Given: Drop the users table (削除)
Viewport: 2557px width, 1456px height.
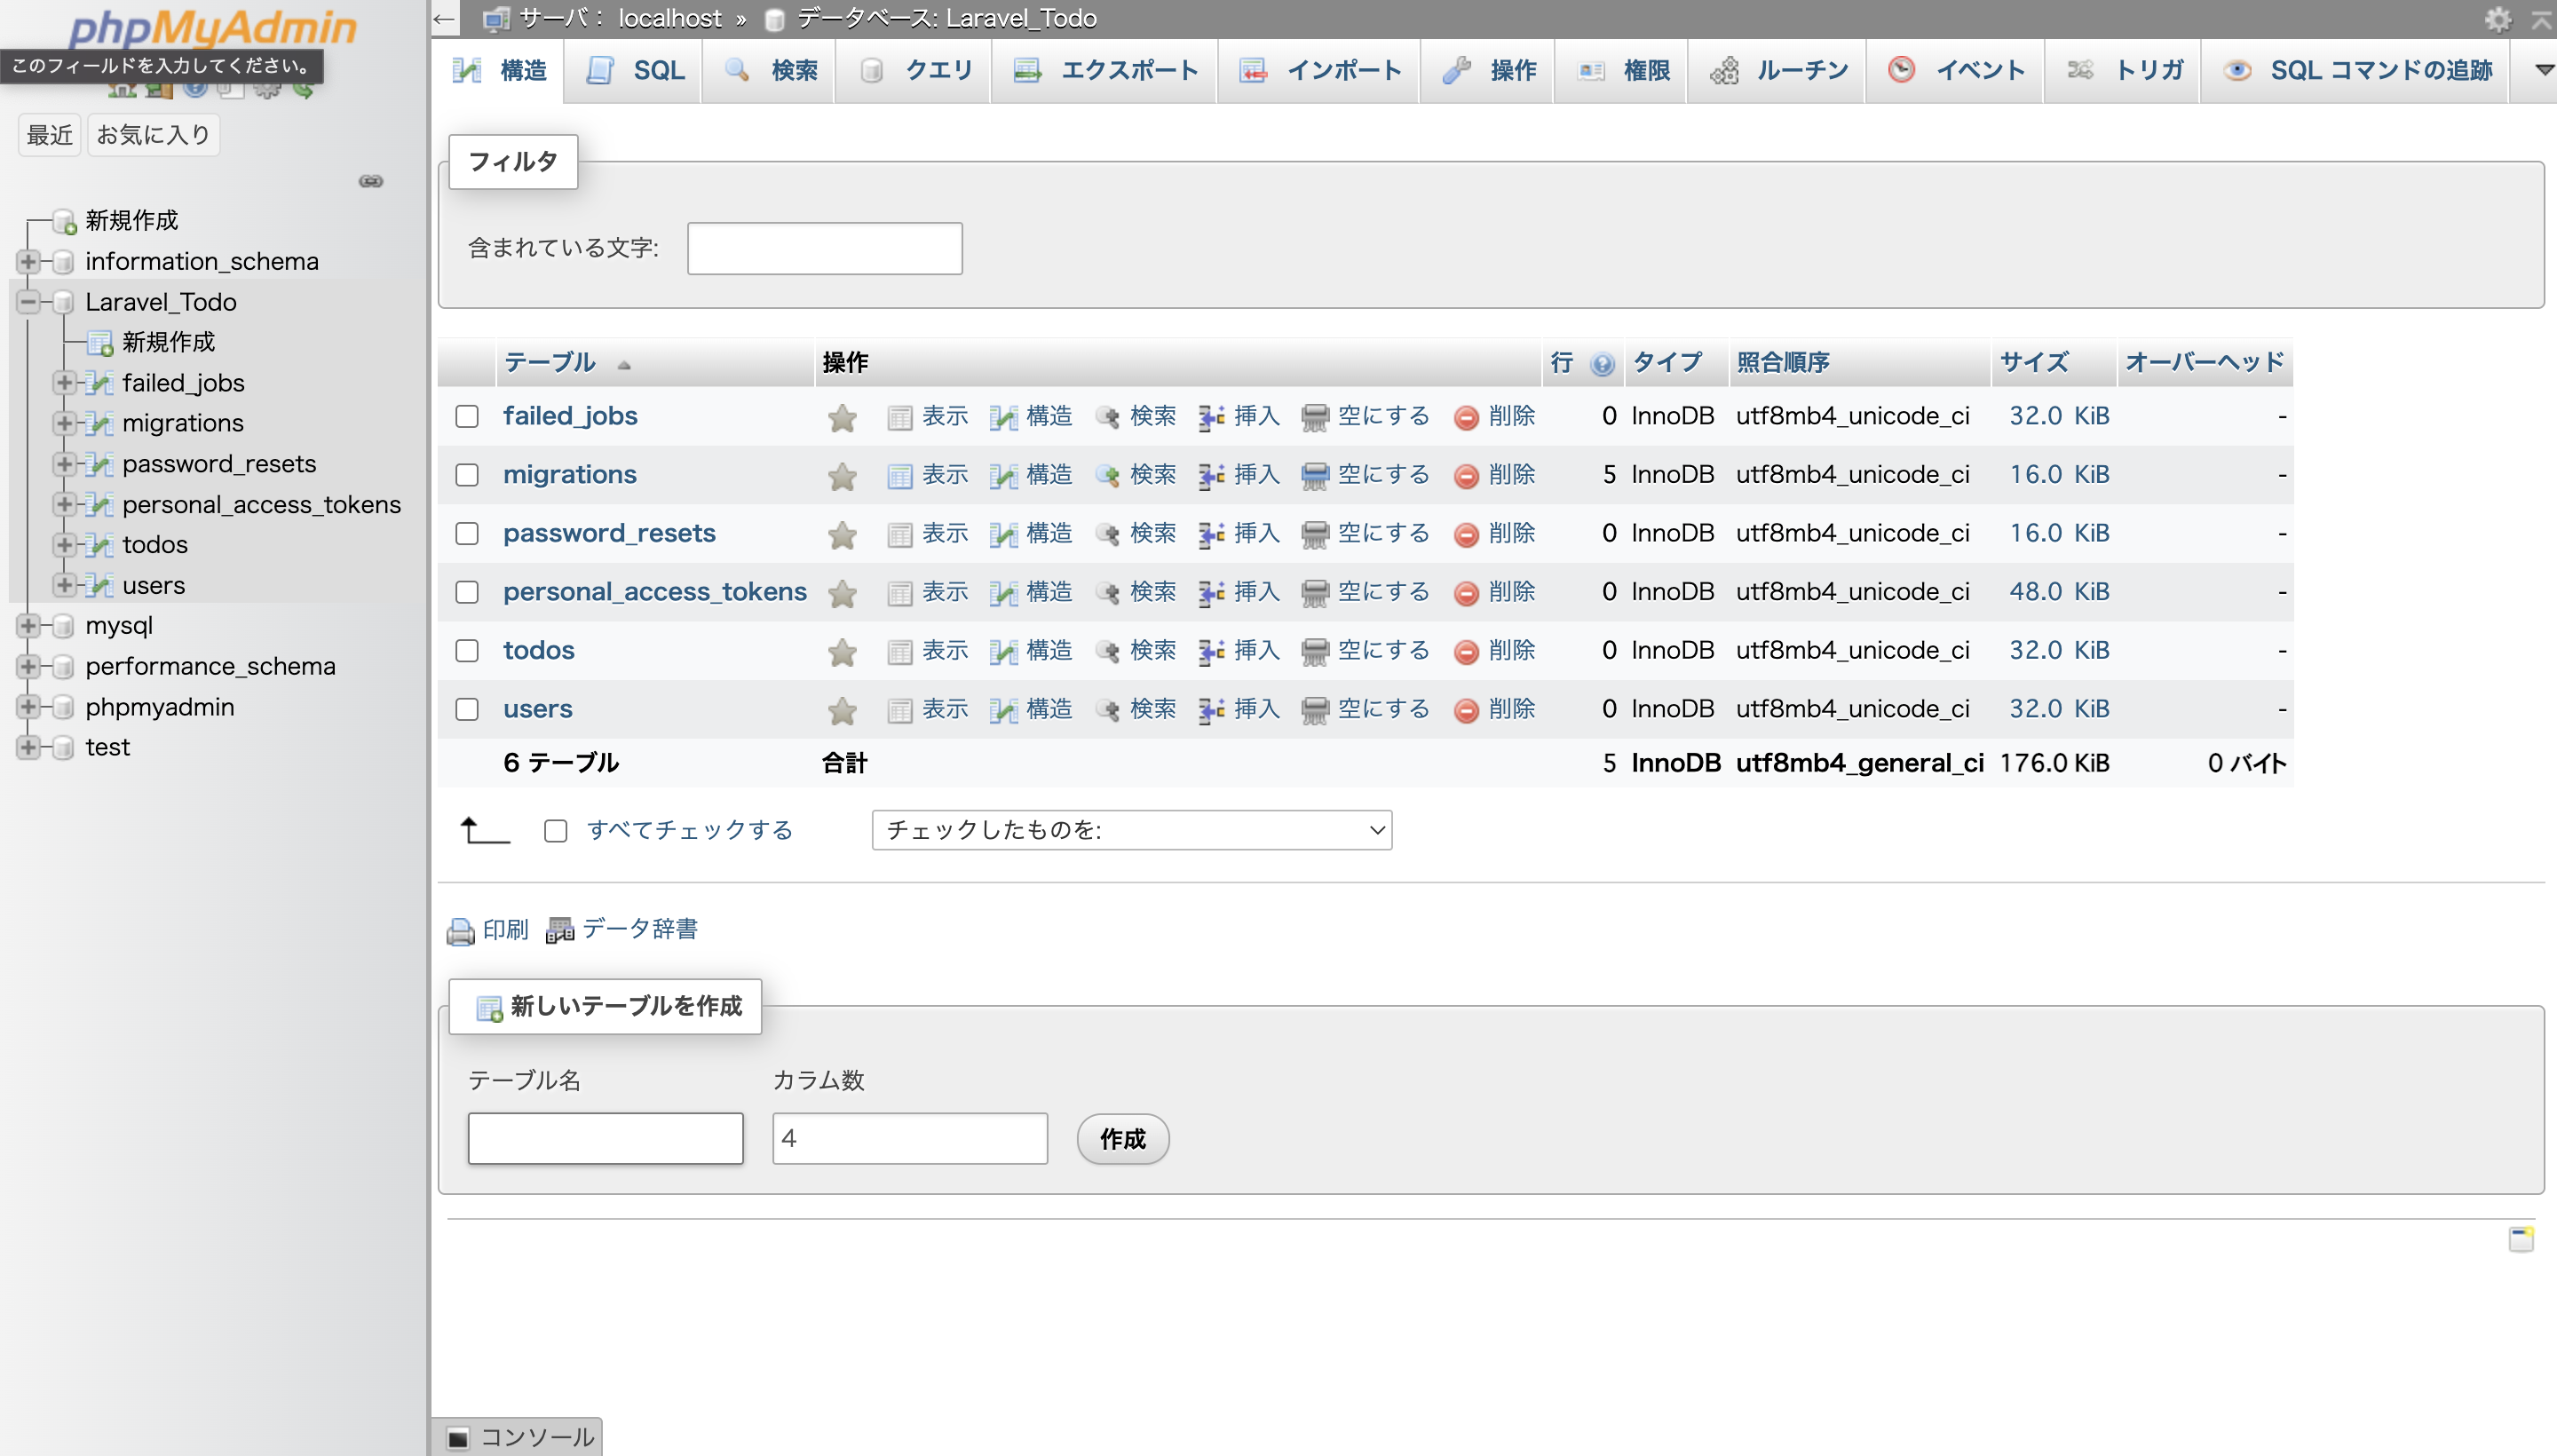Looking at the screenshot, I should click(1495, 710).
